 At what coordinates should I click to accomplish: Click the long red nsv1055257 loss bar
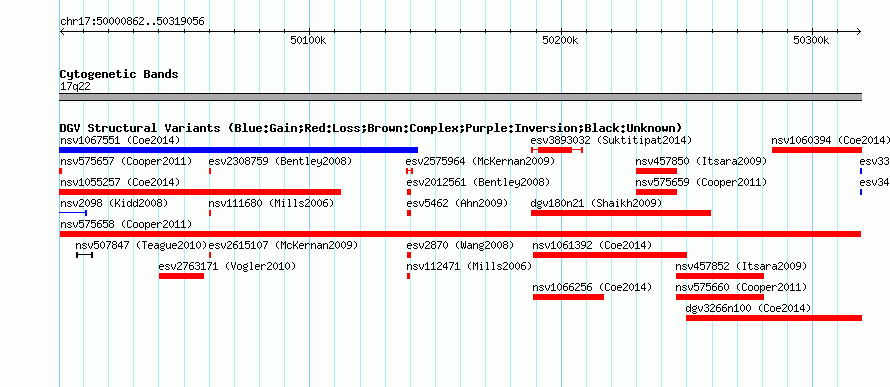point(200,192)
